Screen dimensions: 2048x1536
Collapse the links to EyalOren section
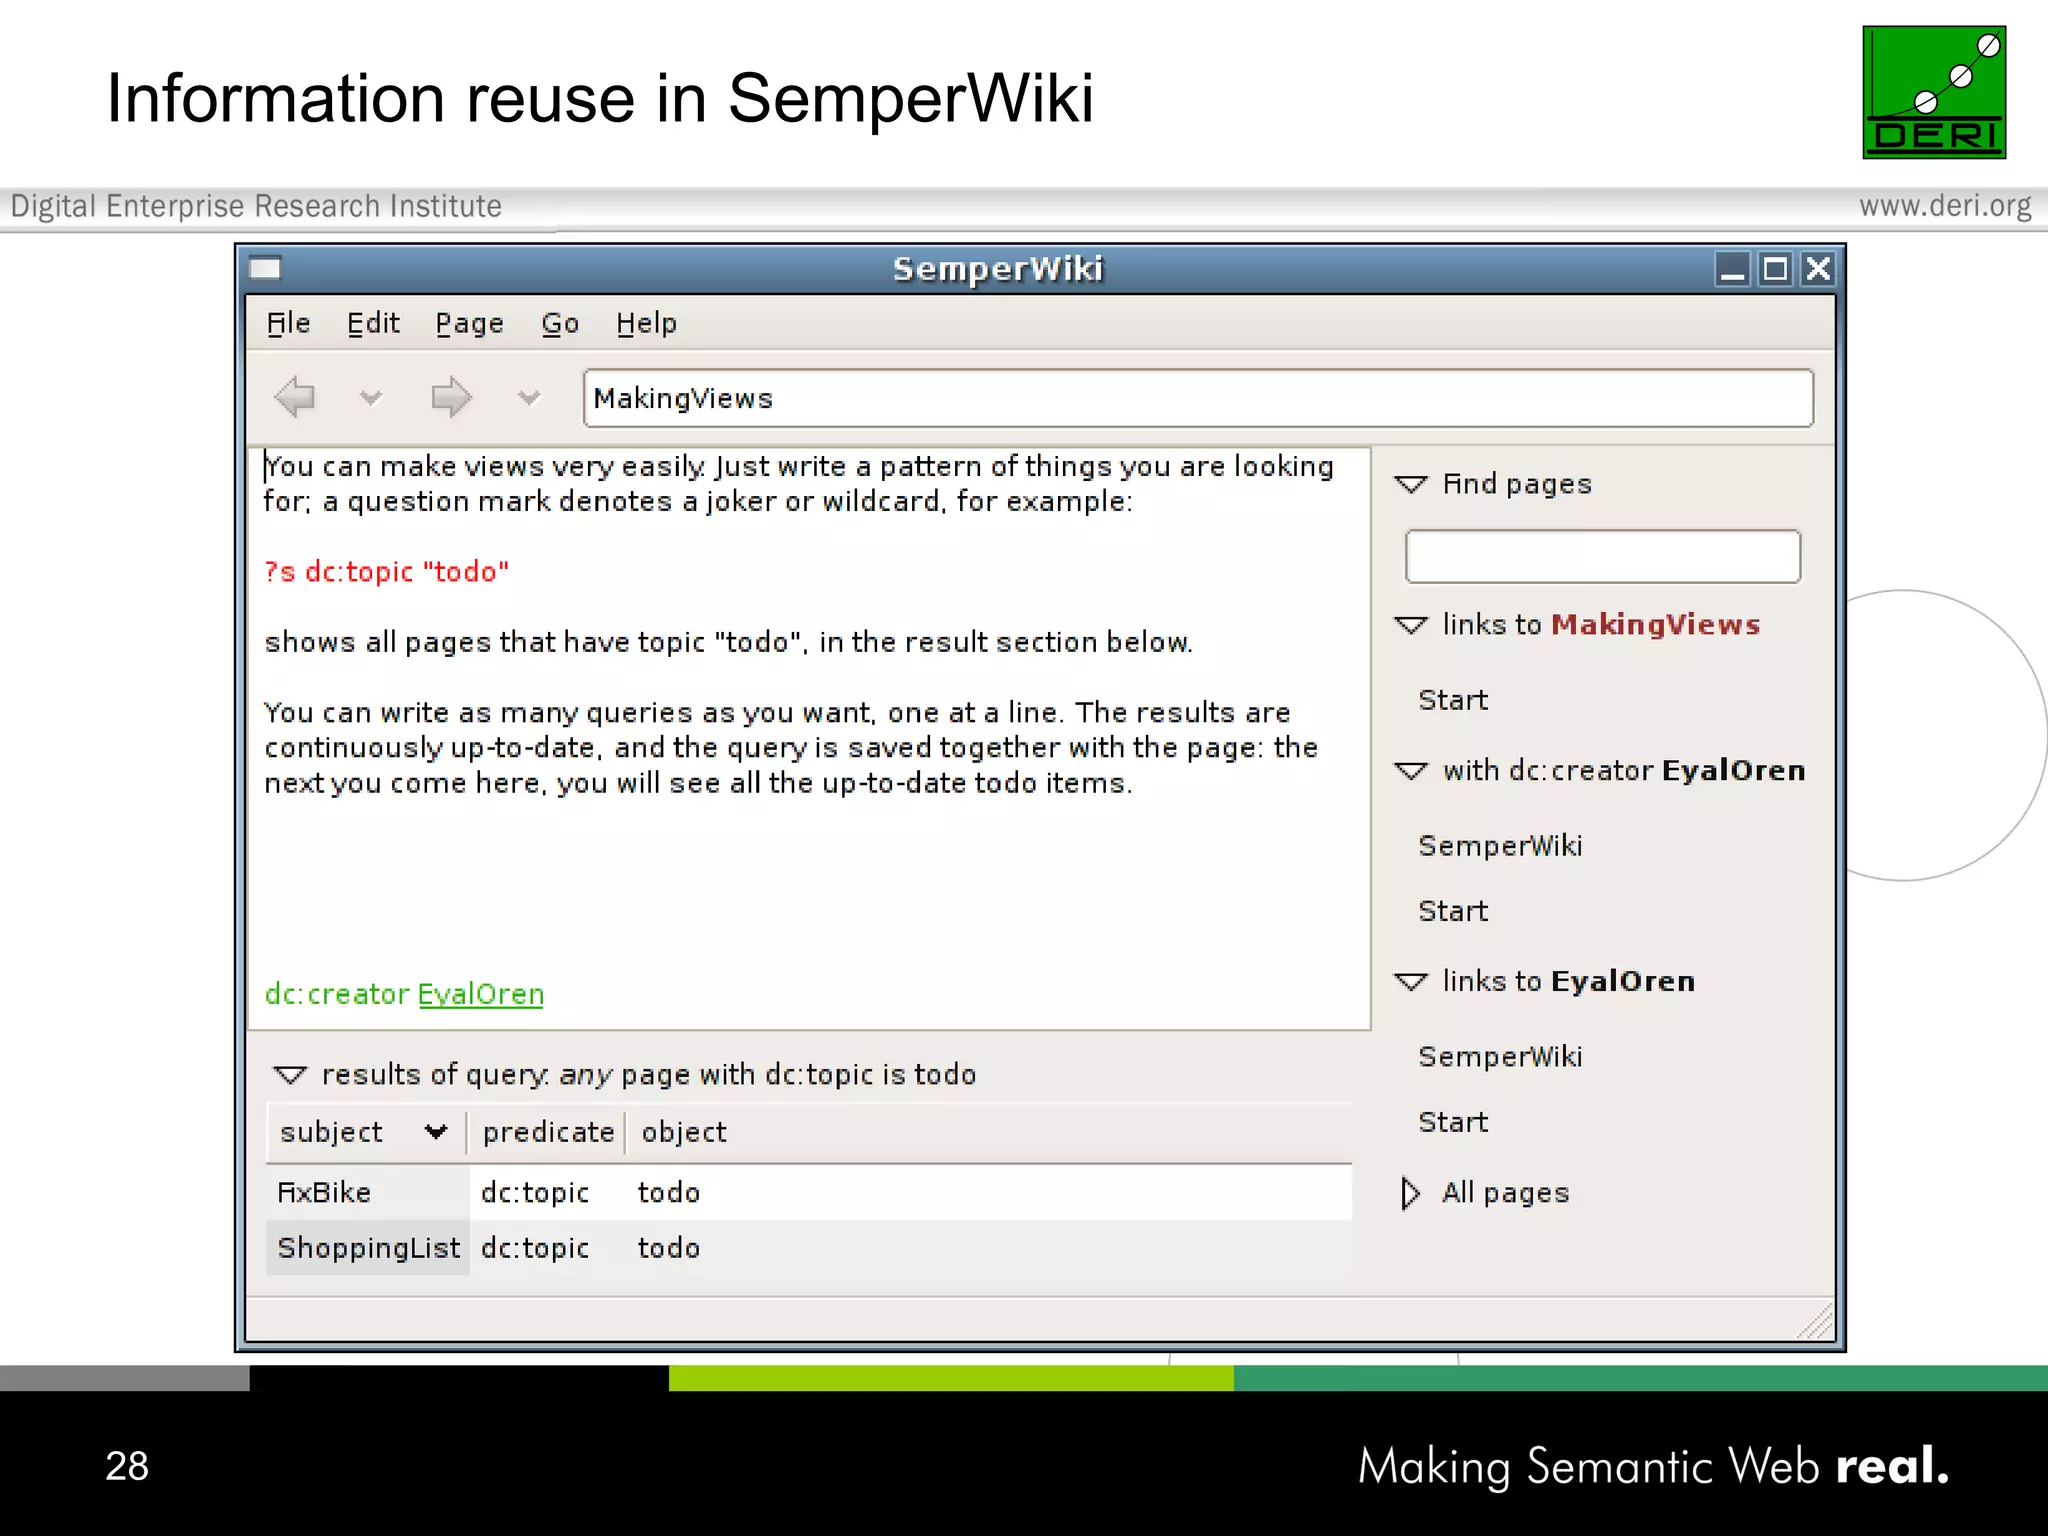click(x=1411, y=982)
